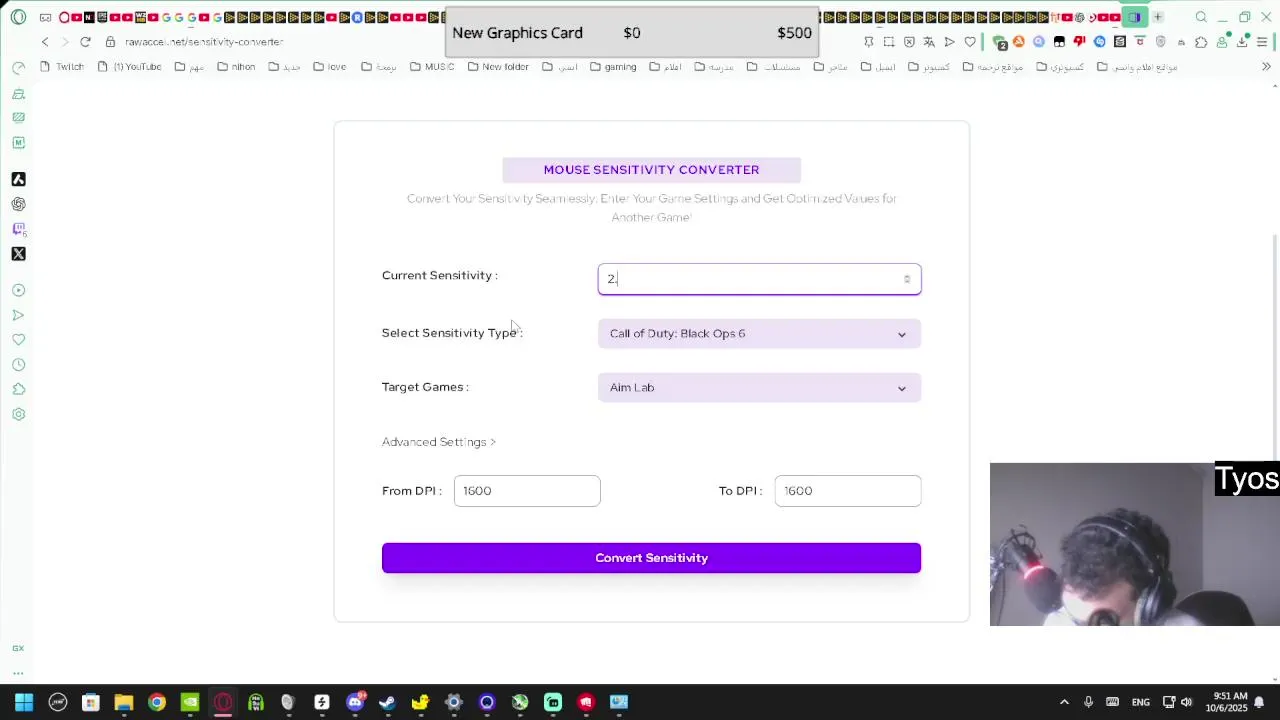This screenshot has height=720, width=1280.
Task: Open the MUSIC bookmarks folder
Action: tap(431, 67)
